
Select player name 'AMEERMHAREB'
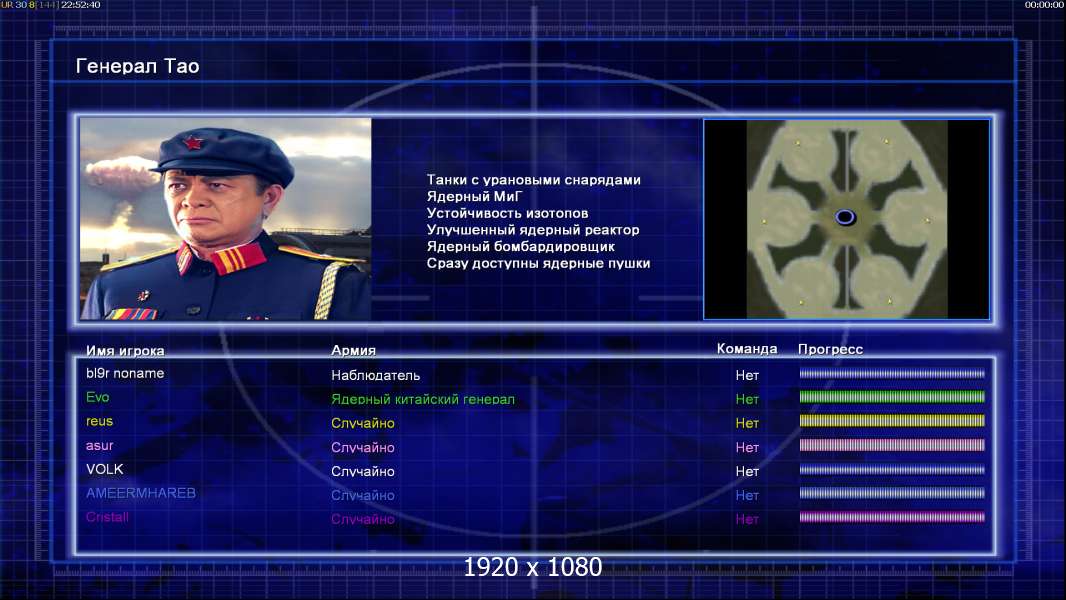[x=141, y=493]
